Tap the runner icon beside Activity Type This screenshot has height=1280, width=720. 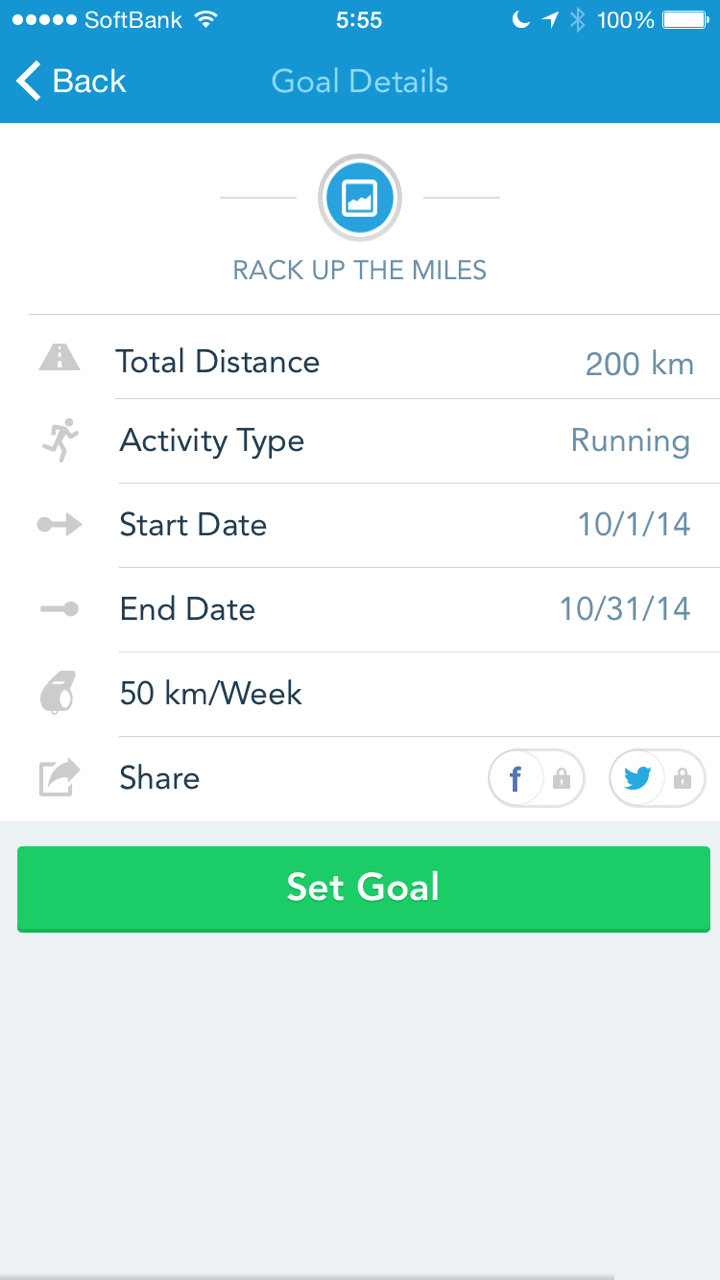click(60, 440)
